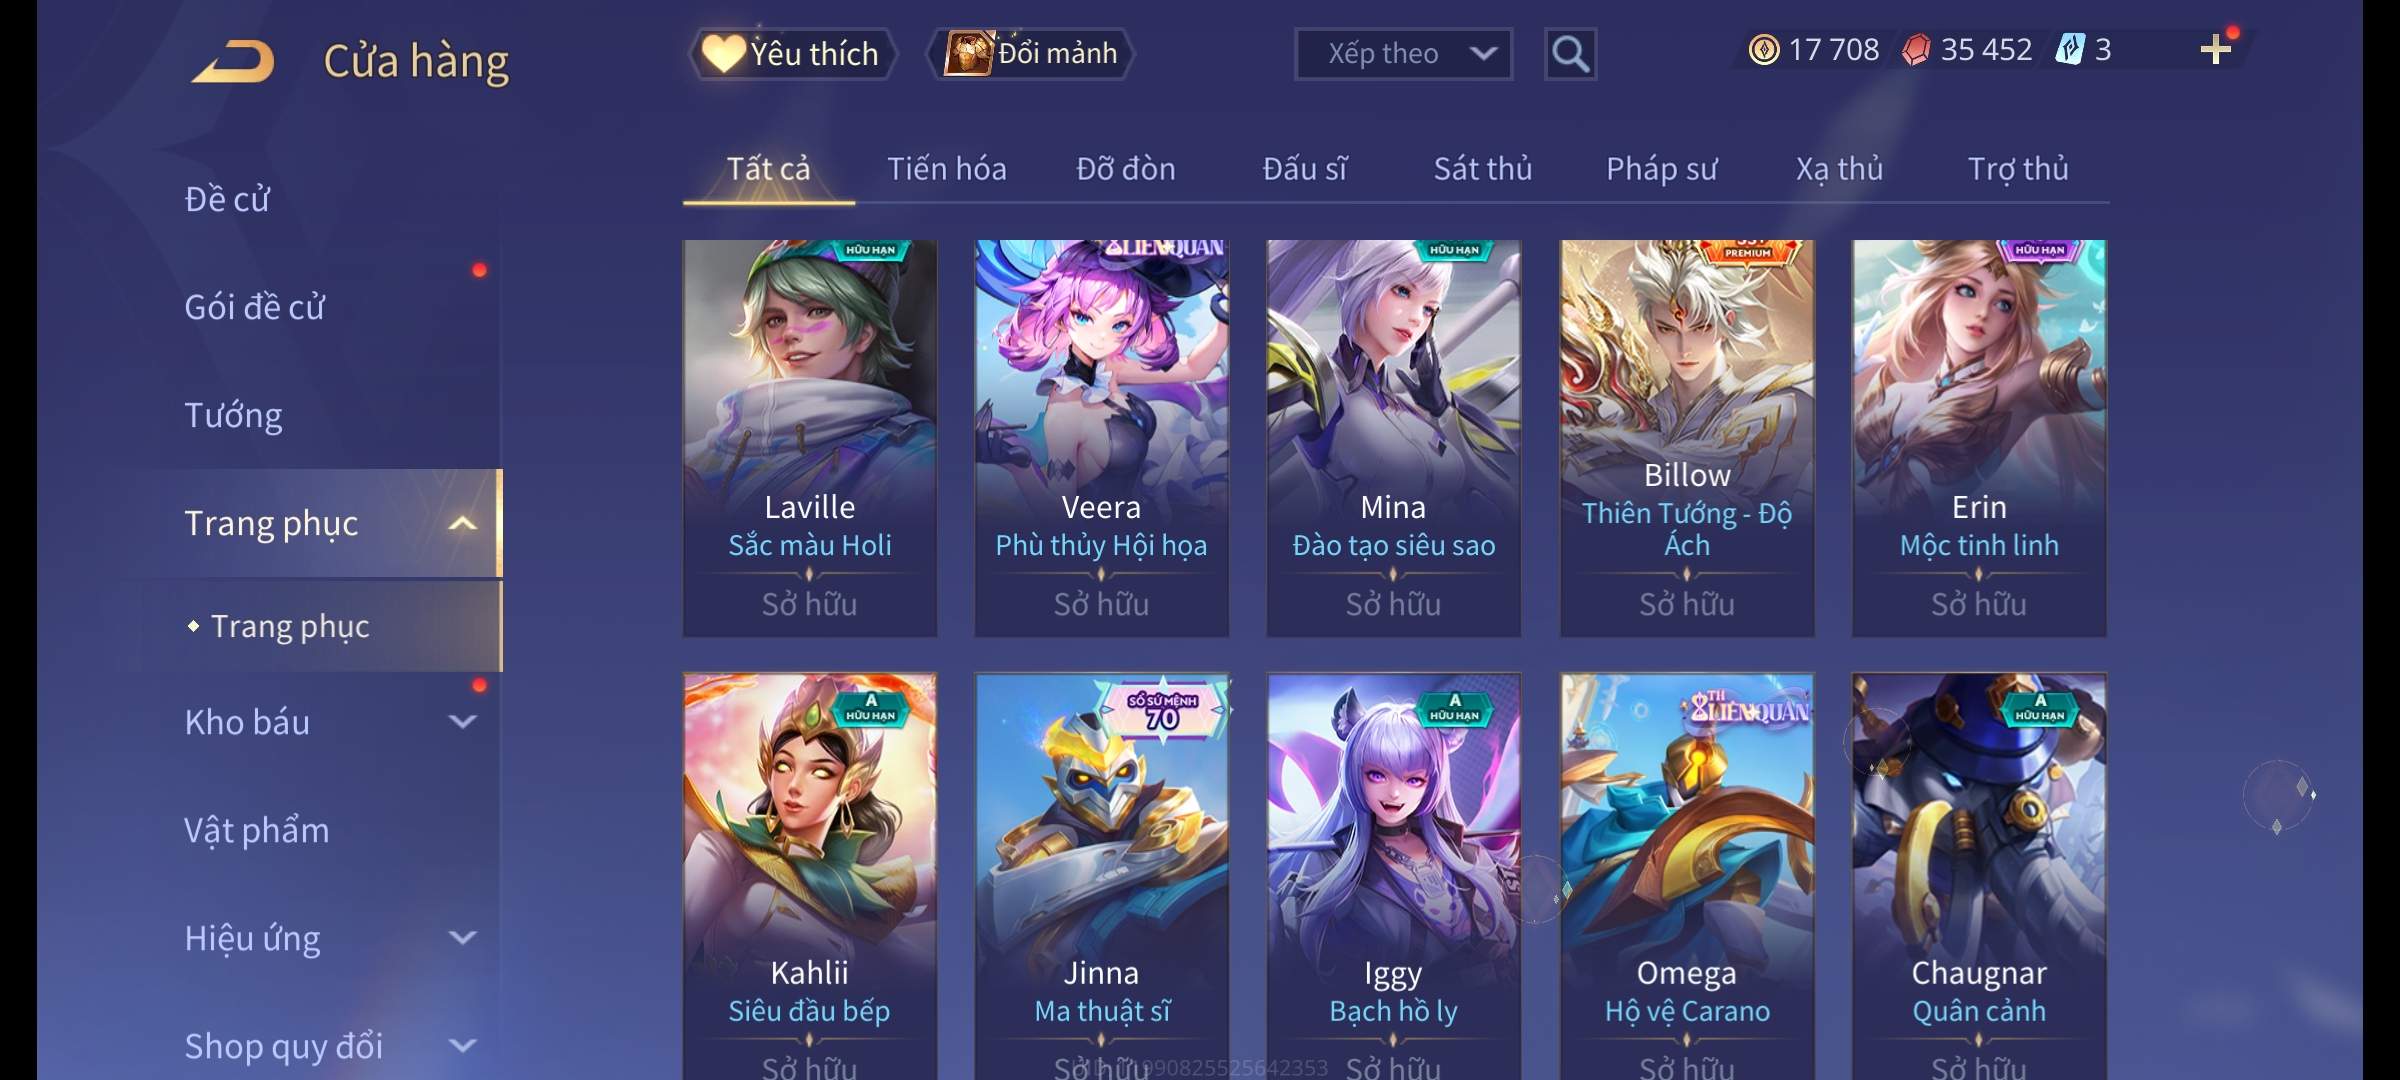Open the Xếp theo sort dropdown
This screenshot has width=2400, height=1080.
tap(1403, 54)
